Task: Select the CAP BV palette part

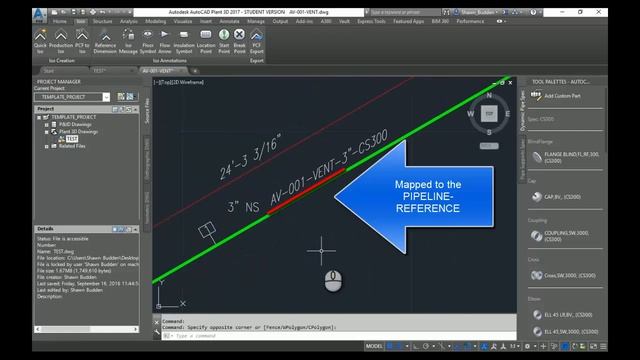Action: 556,197
